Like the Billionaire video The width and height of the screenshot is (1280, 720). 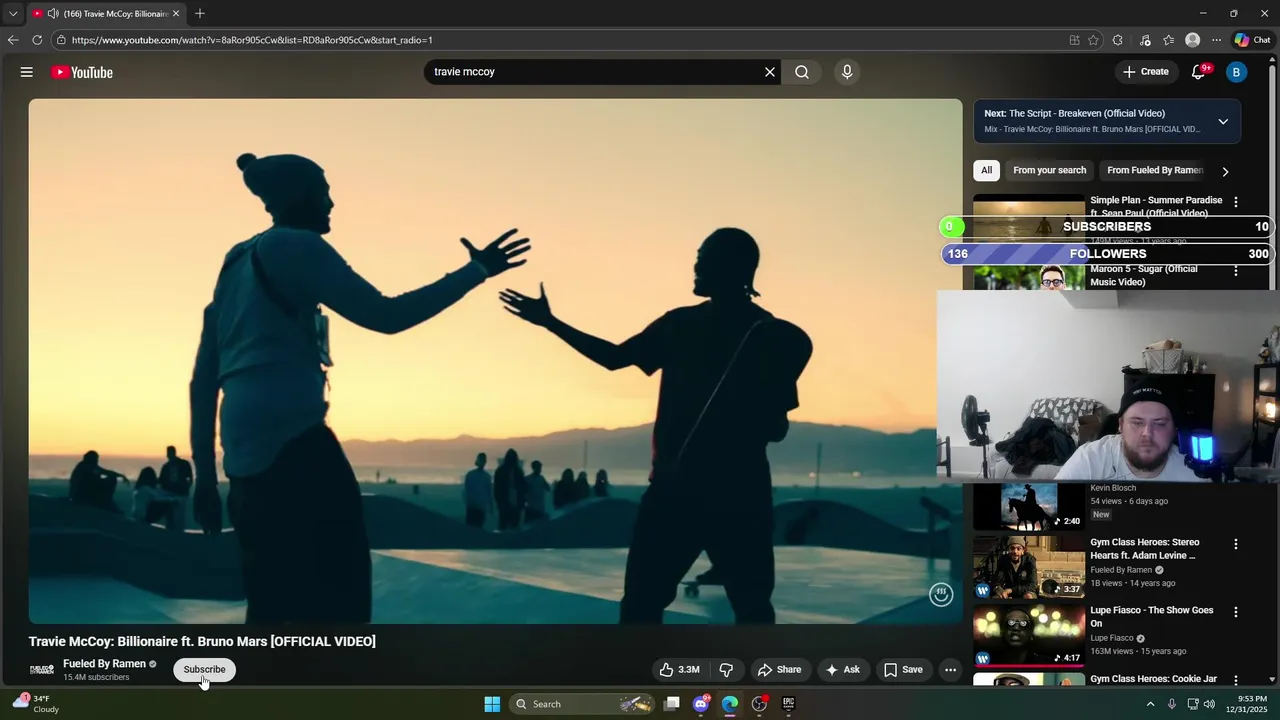click(679, 670)
